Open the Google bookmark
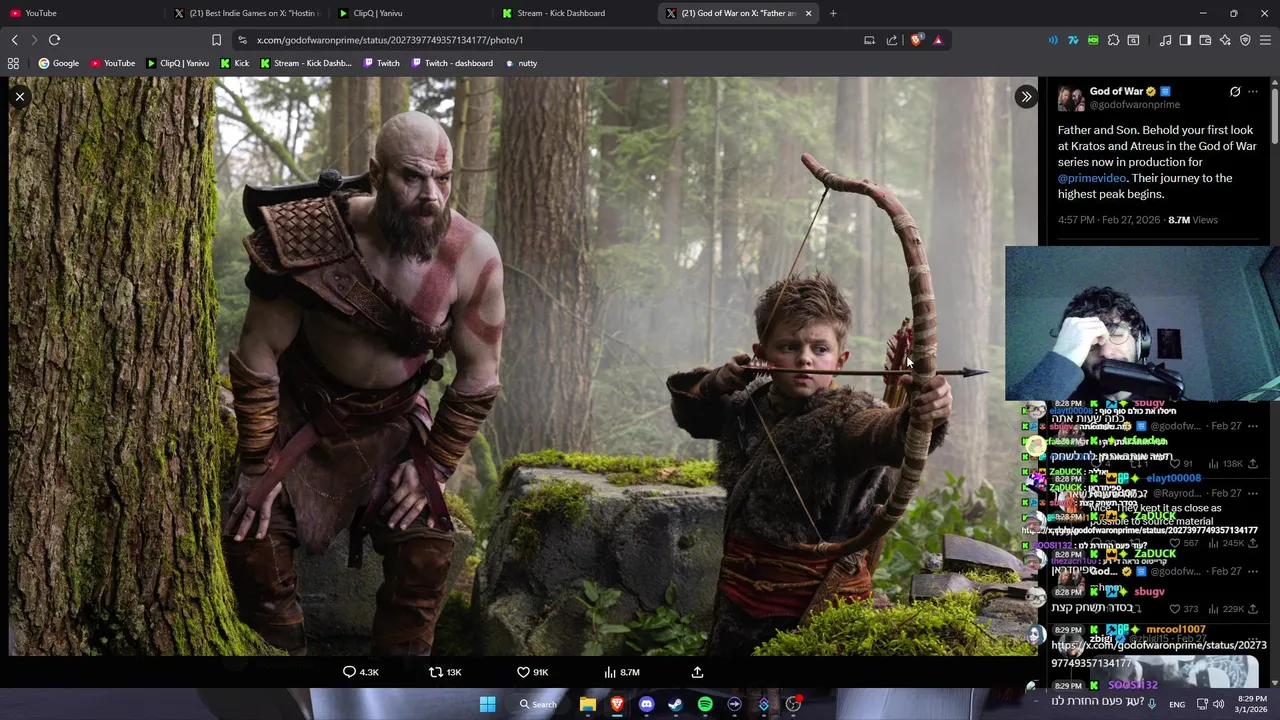Viewport: 1280px width, 720px height. tap(59, 63)
